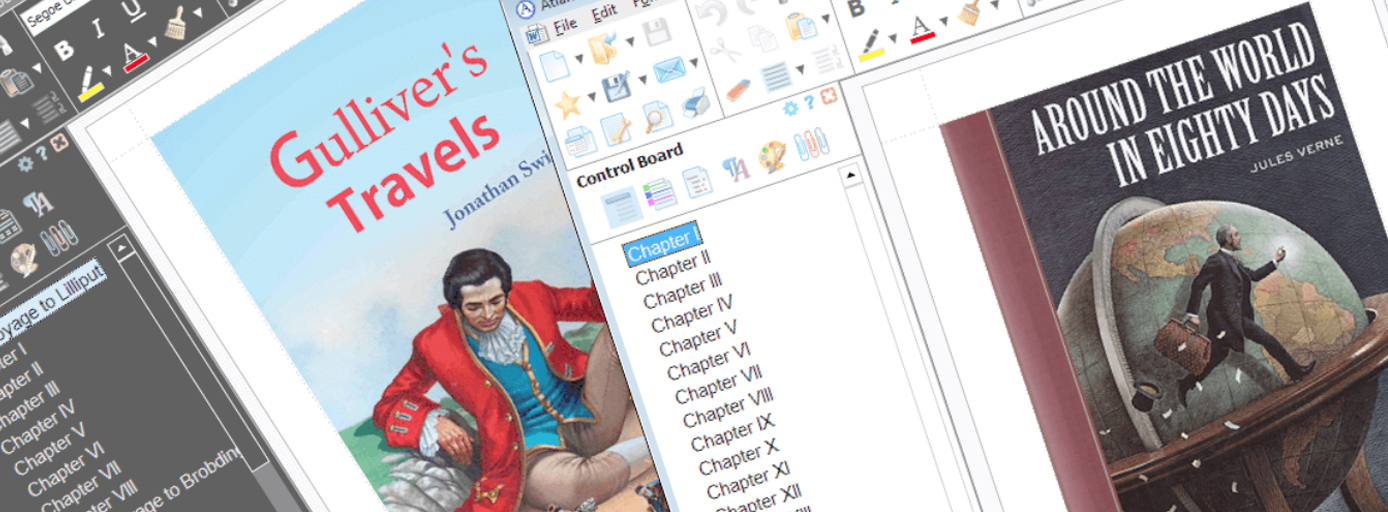This screenshot has width=1388, height=512.
Task: Click the Send by email envelope icon
Action: (x=669, y=72)
